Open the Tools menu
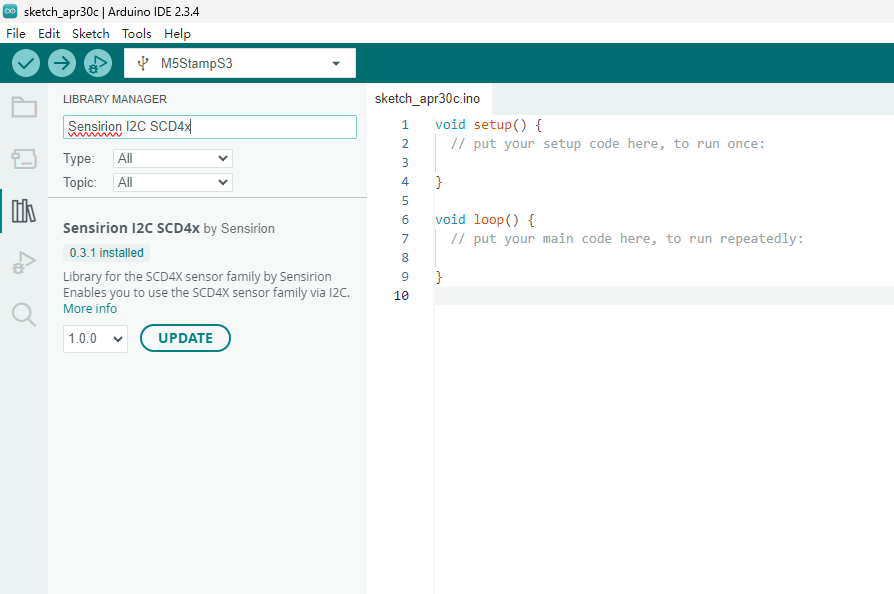The width and height of the screenshot is (894, 594). click(137, 34)
